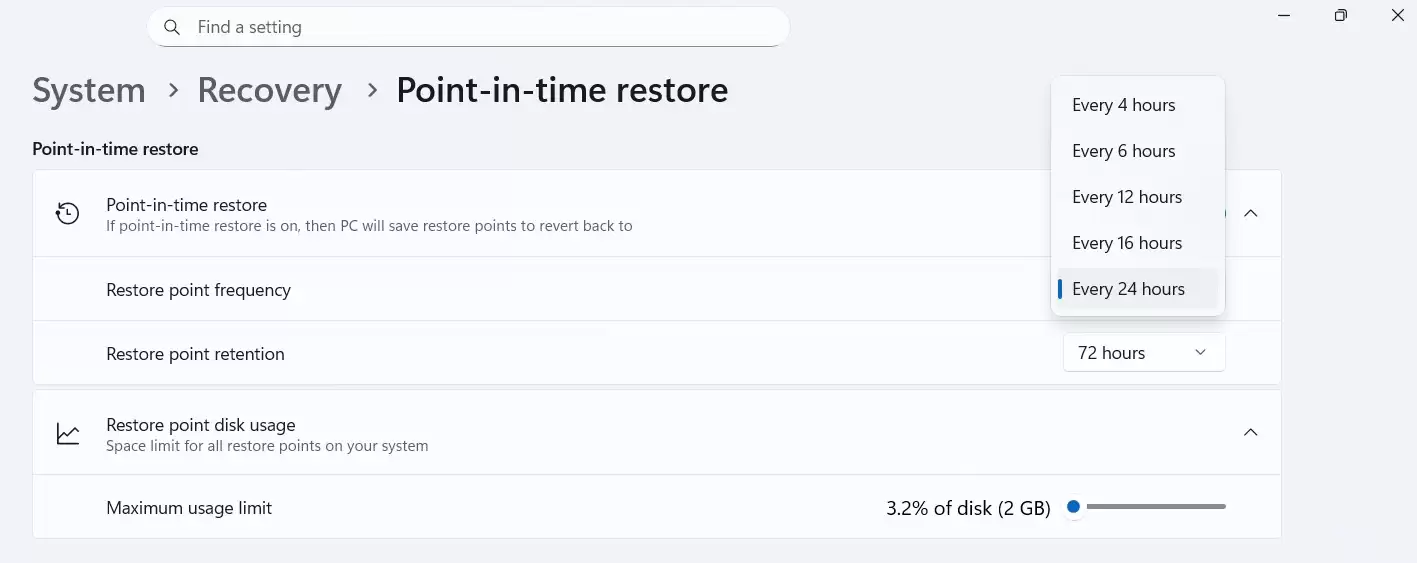The height and width of the screenshot is (563, 1417).
Task: Click the search magnifier icon
Action: (172, 27)
